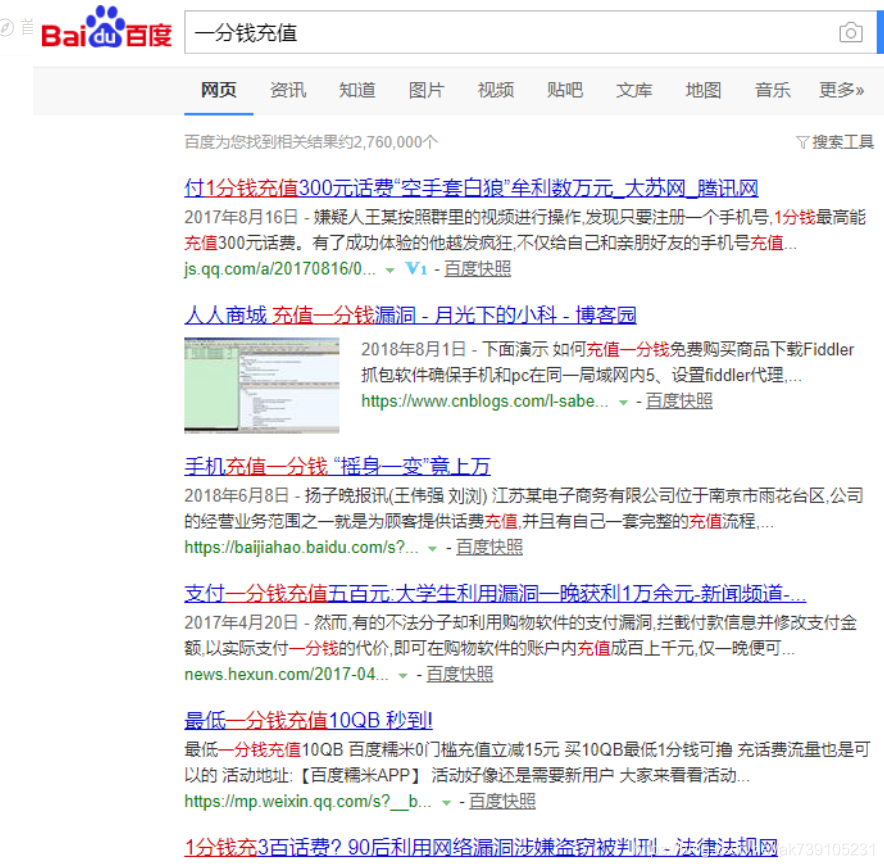
Task: Click the js.qq.com/a/20170816 URL text
Action: point(280,269)
